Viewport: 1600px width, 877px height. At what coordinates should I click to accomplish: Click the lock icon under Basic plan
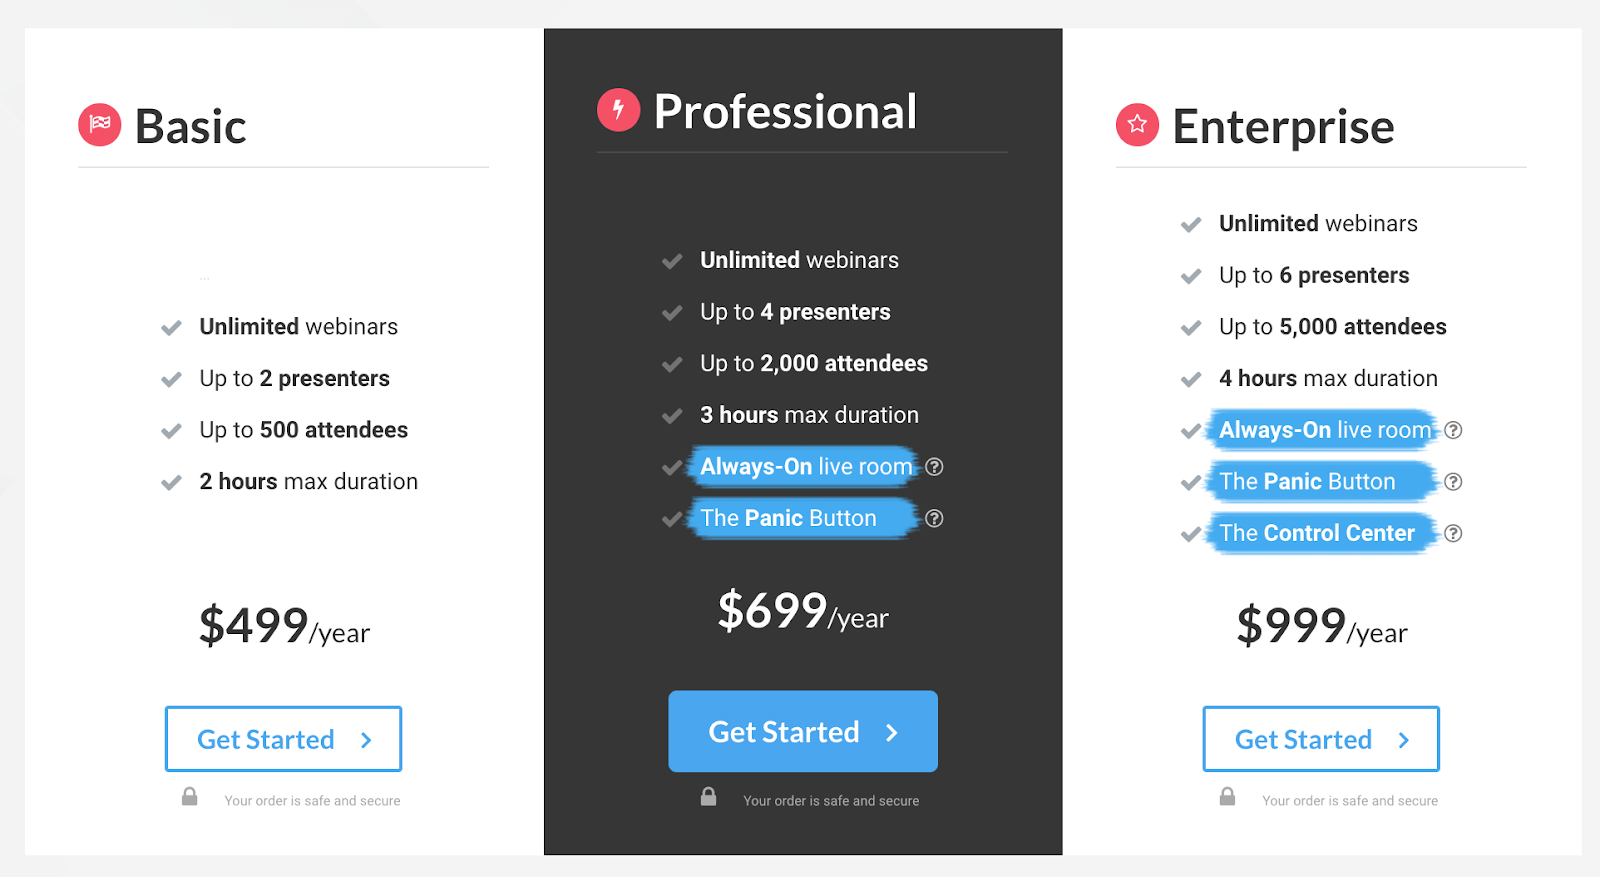tap(189, 797)
